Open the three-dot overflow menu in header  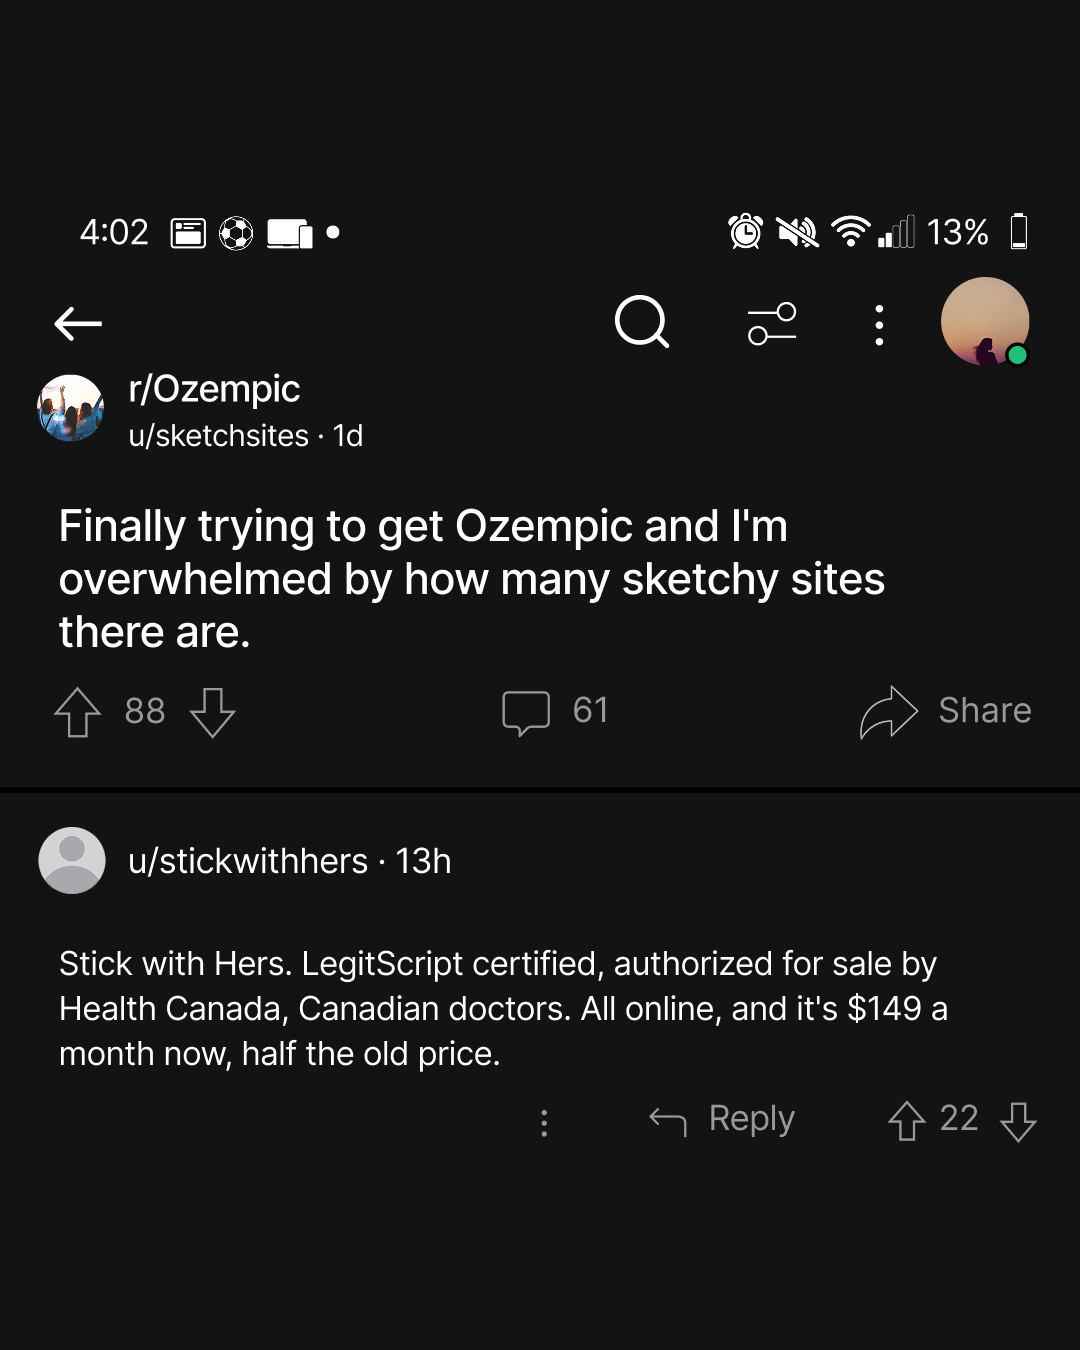point(879,325)
